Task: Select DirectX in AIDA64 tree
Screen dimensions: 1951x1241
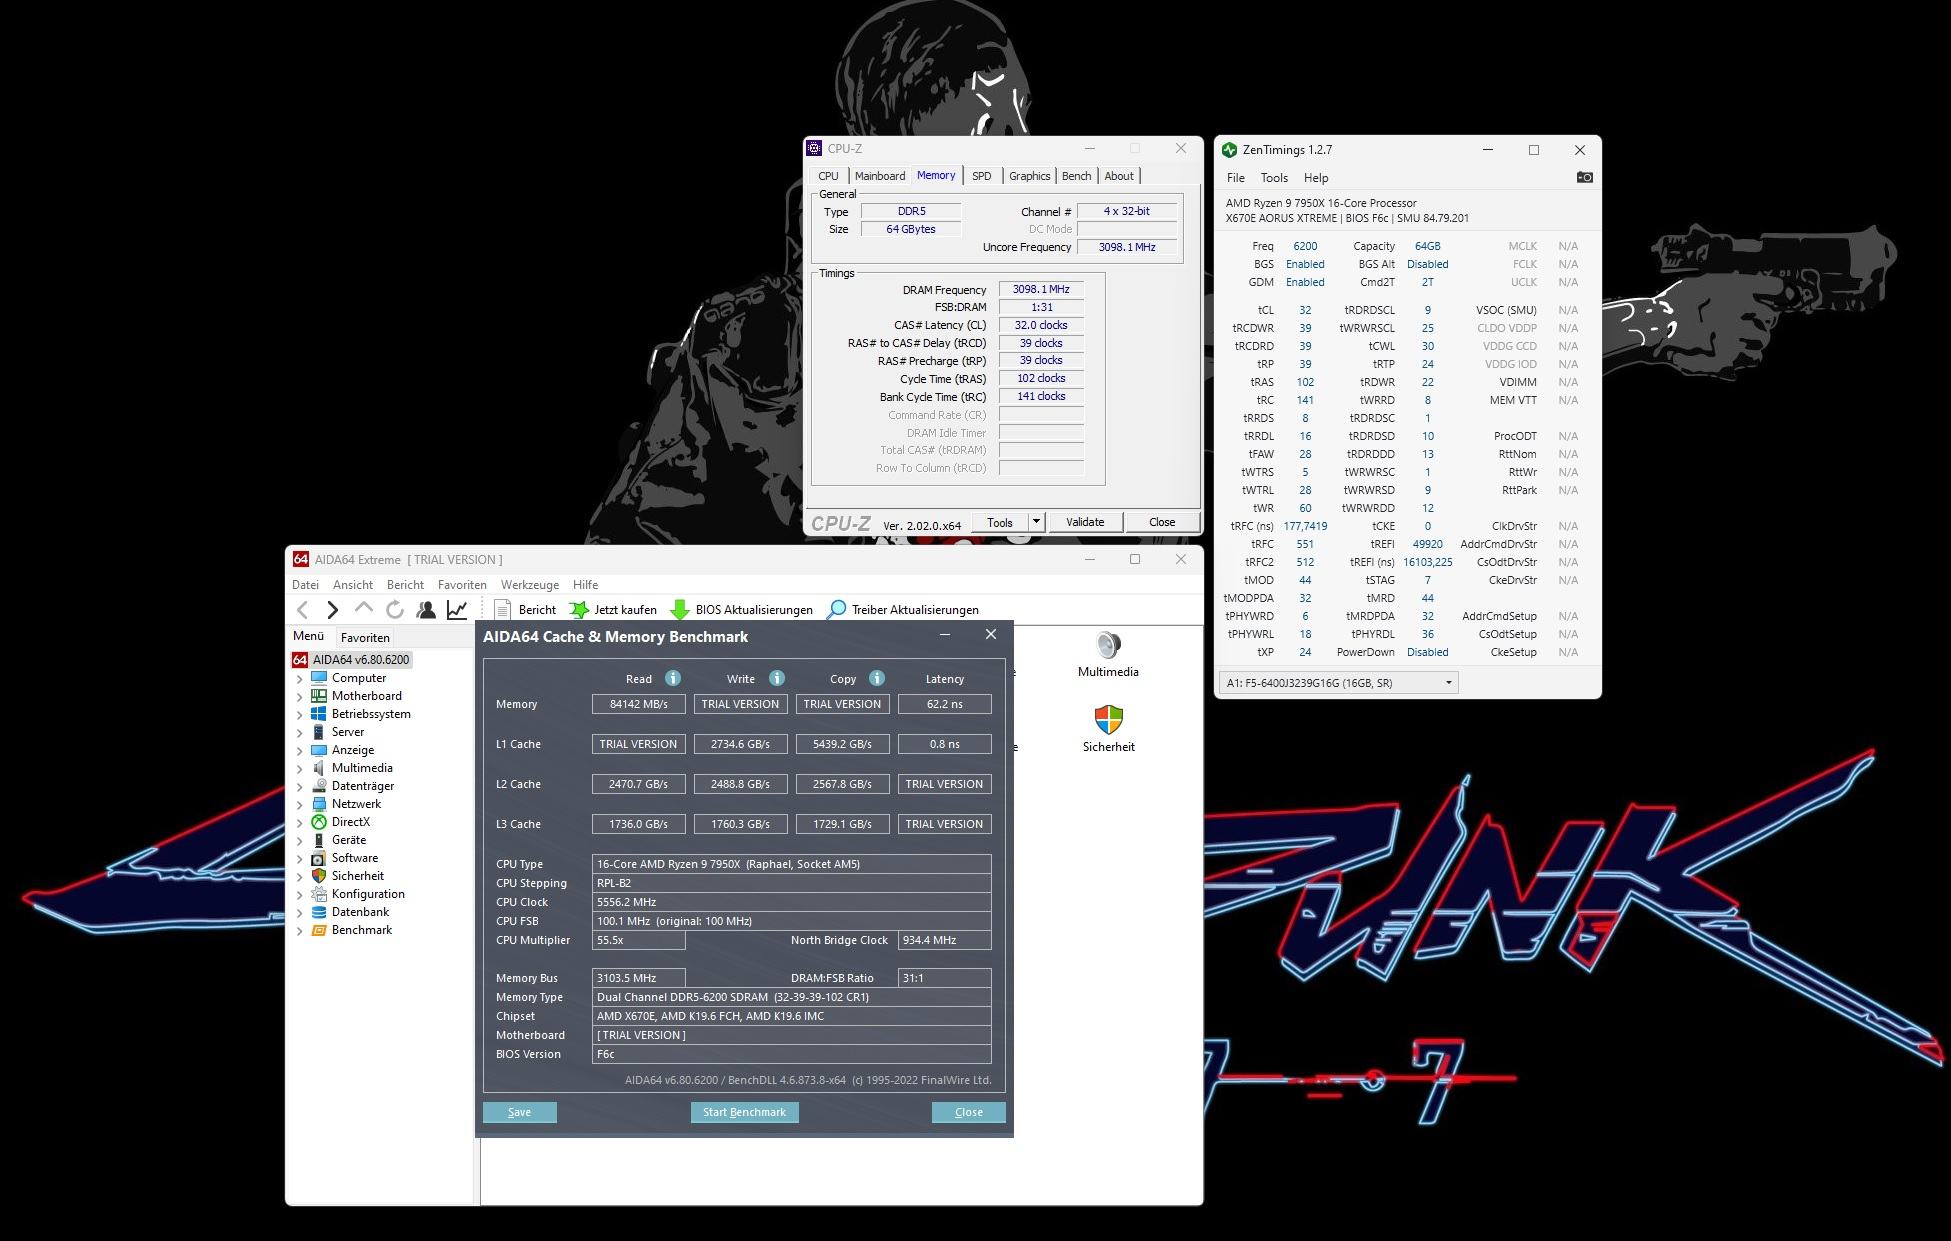Action: [x=351, y=822]
